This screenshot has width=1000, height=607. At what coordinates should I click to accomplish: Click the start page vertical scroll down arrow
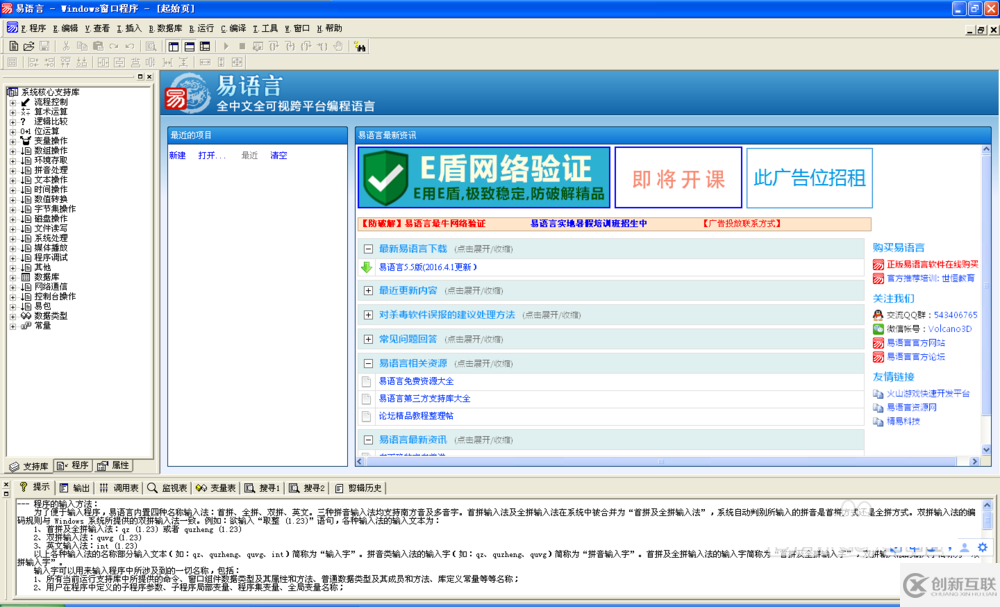(x=986, y=450)
